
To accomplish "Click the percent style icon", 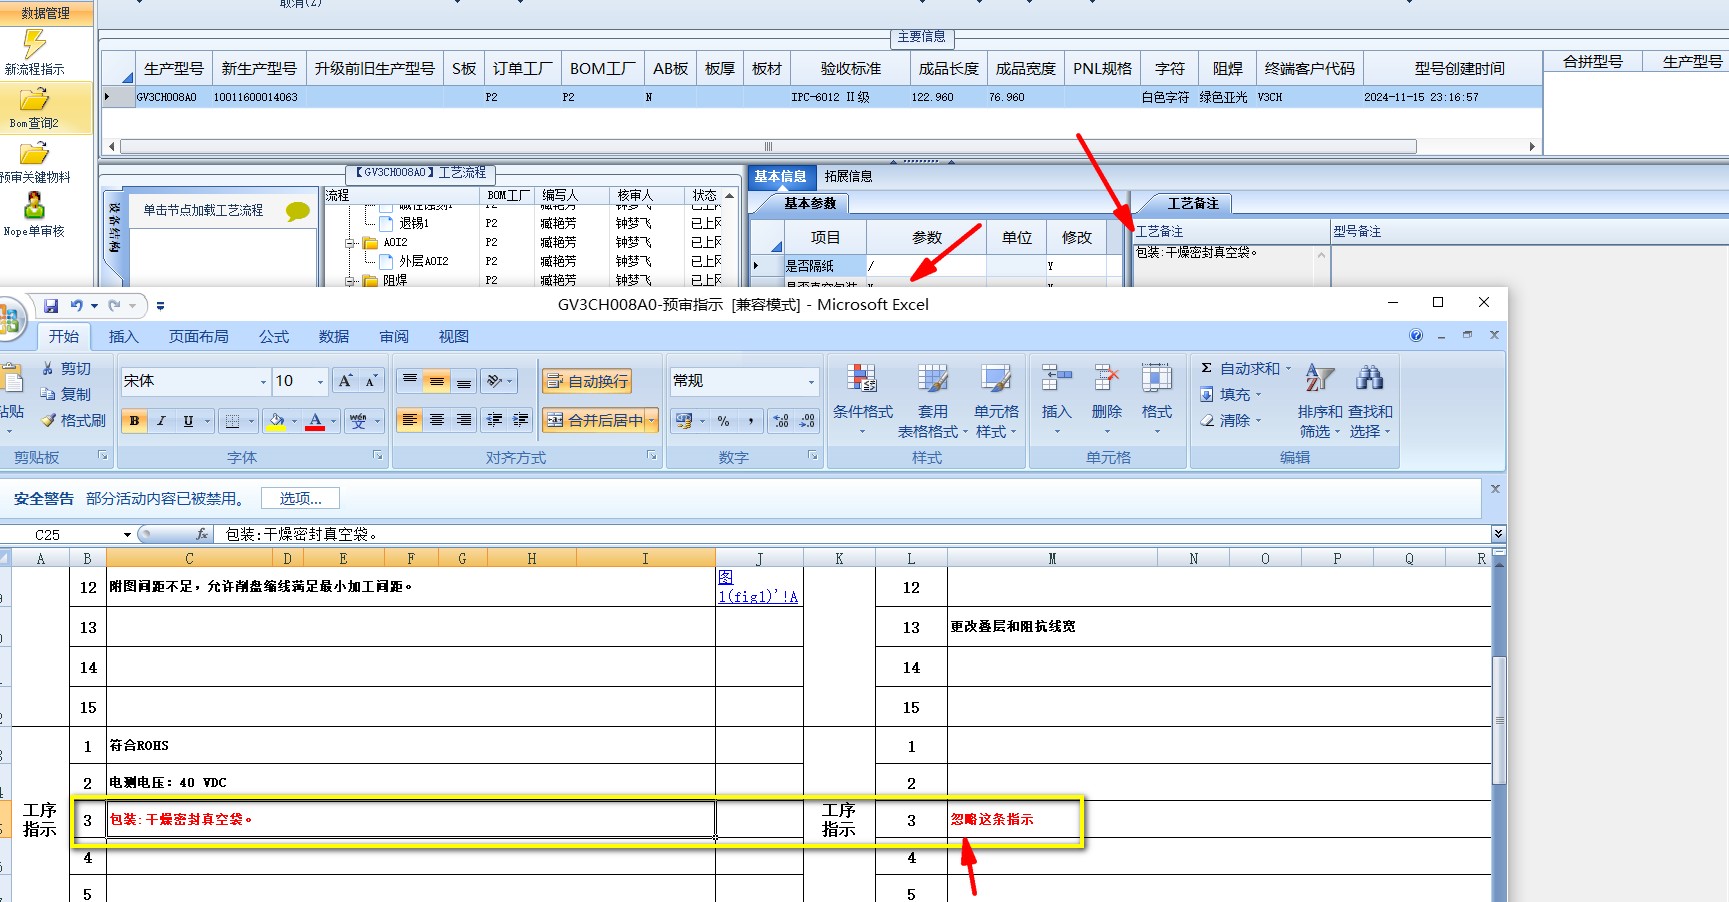I will pyautogui.click(x=723, y=421).
